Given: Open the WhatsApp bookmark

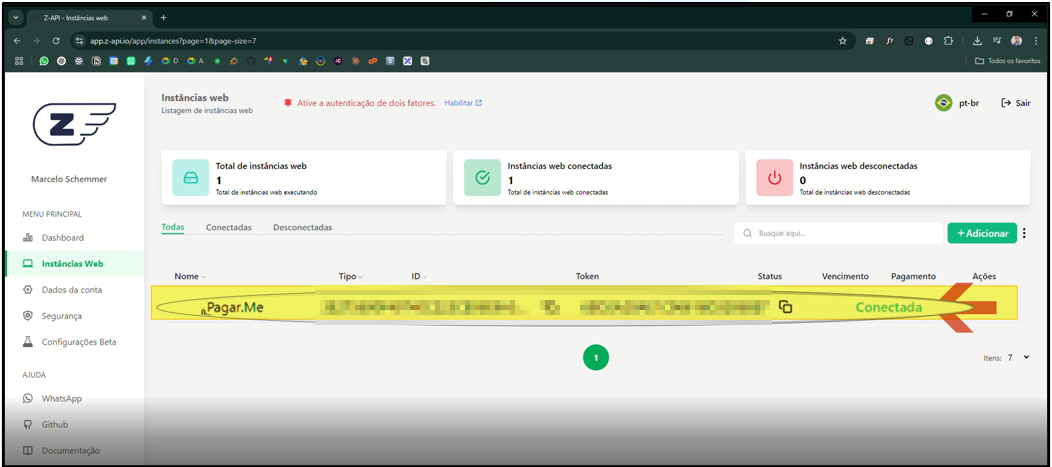Looking at the screenshot, I should point(44,60).
